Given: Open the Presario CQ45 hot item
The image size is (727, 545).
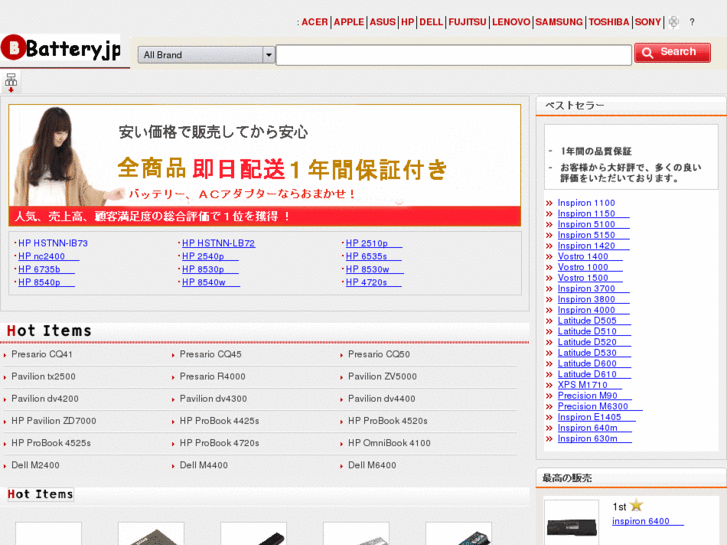Looking at the screenshot, I should pyautogui.click(x=210, y=354).
